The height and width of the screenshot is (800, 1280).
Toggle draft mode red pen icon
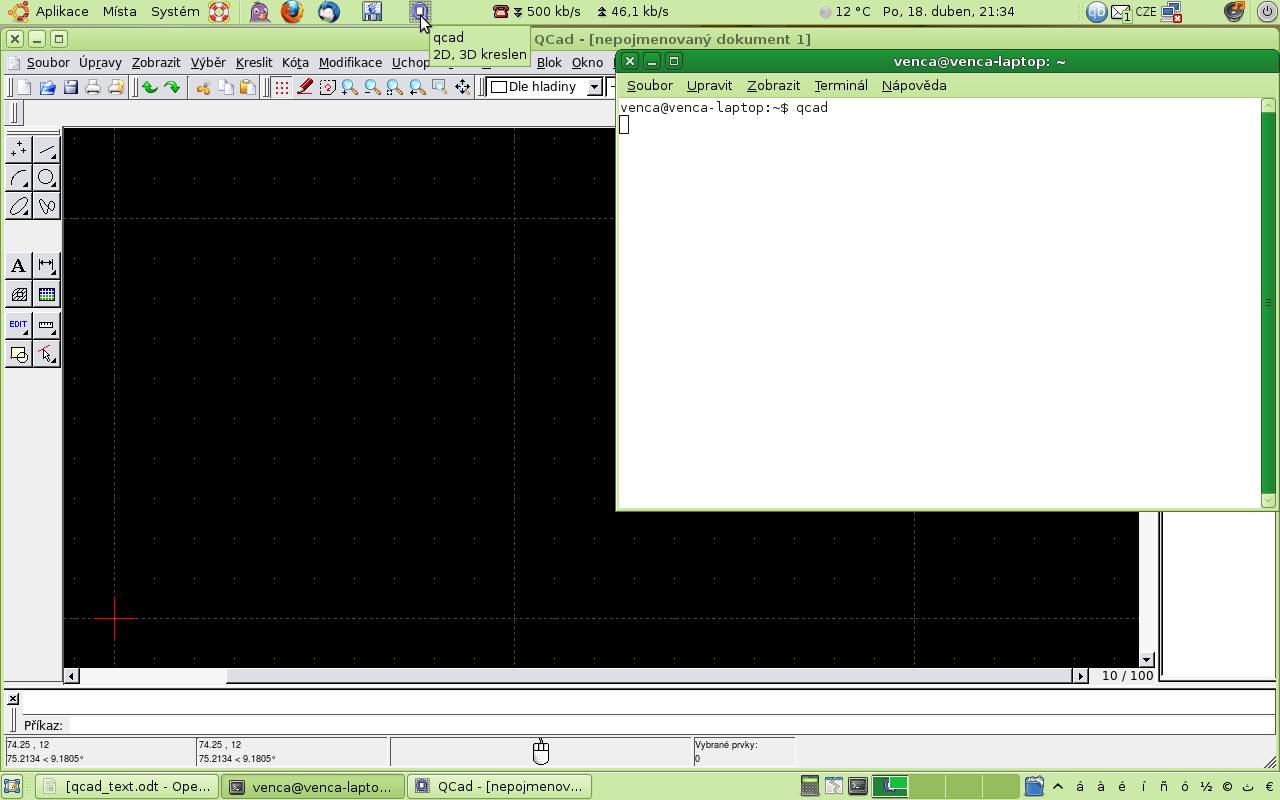[304, 87]
